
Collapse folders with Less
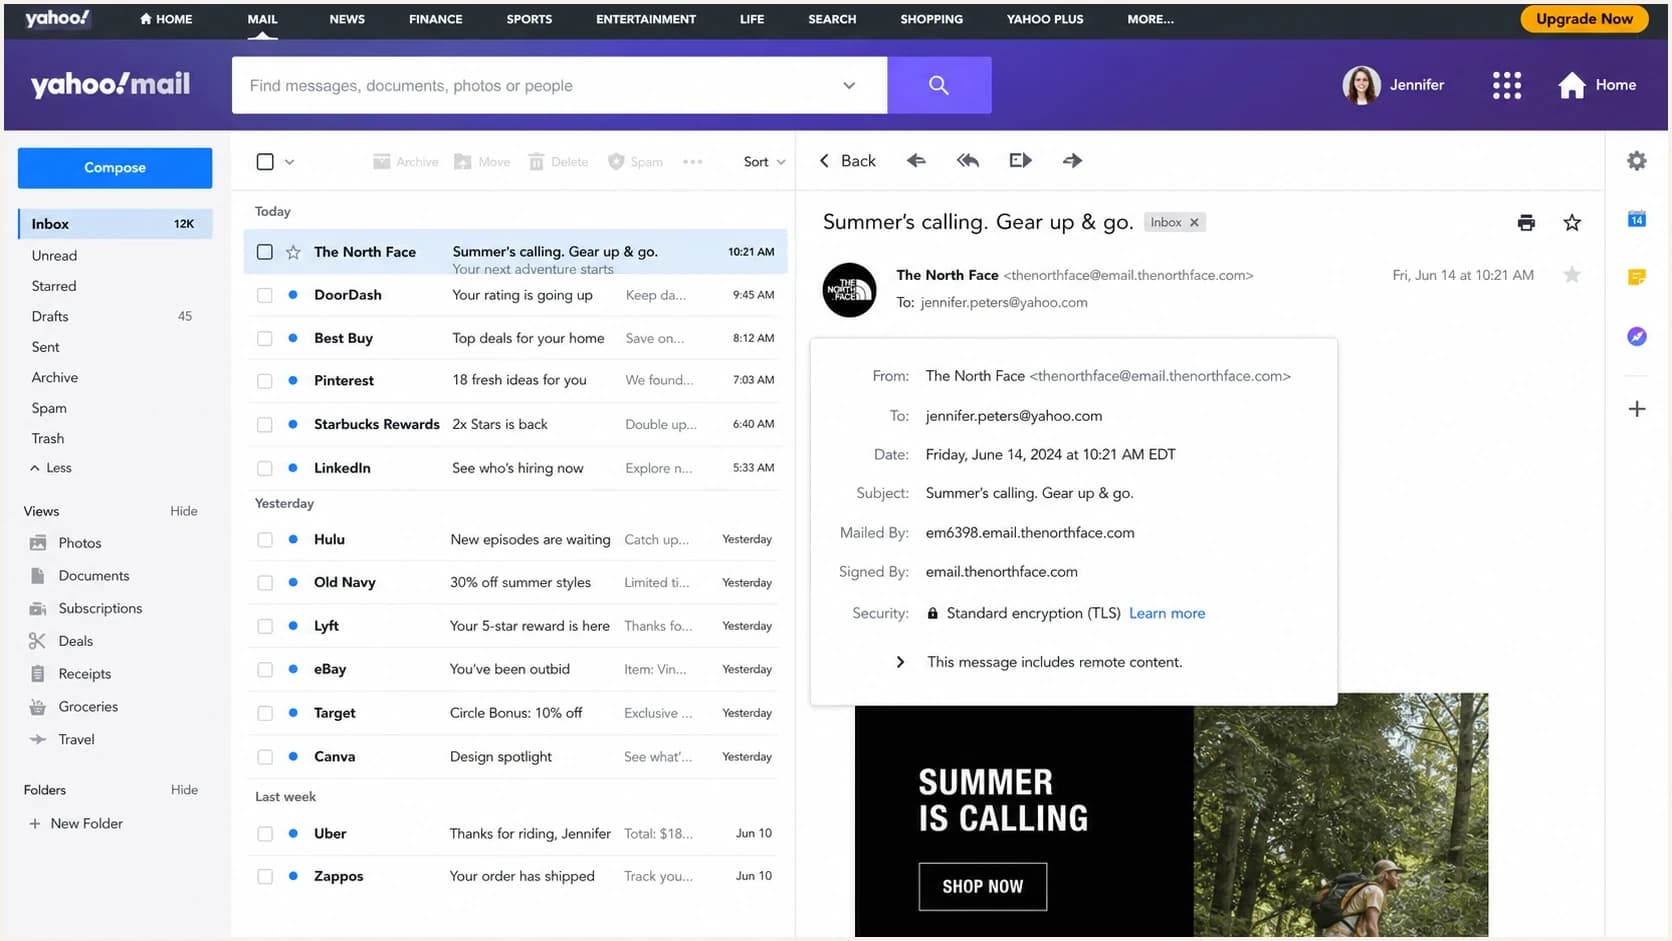(x=51, y=468)
